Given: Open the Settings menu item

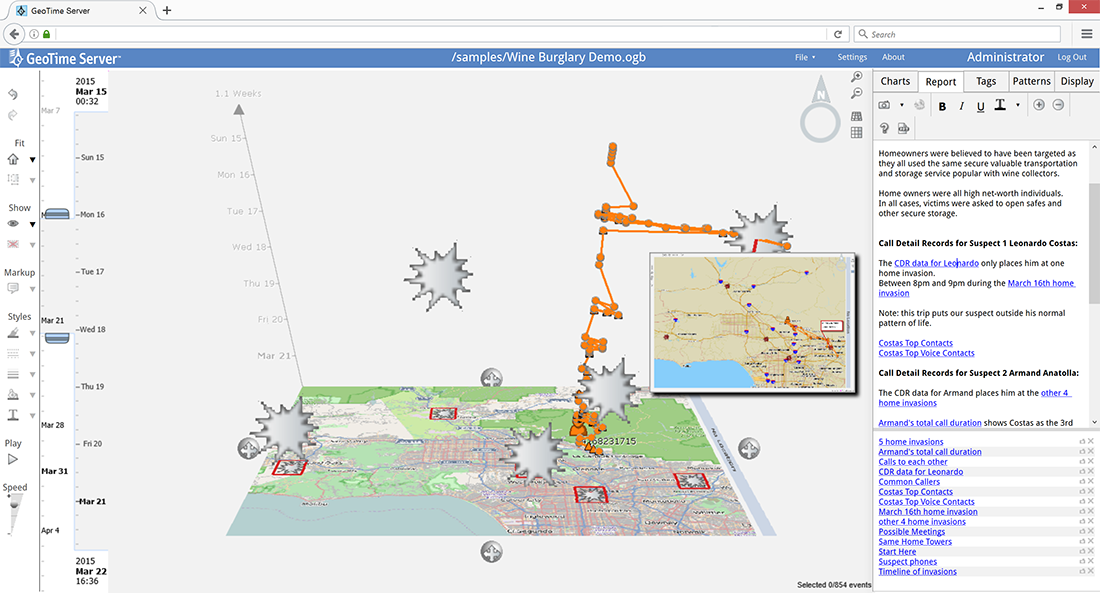Looking at the screenshot, I should [x=852, y=58].
